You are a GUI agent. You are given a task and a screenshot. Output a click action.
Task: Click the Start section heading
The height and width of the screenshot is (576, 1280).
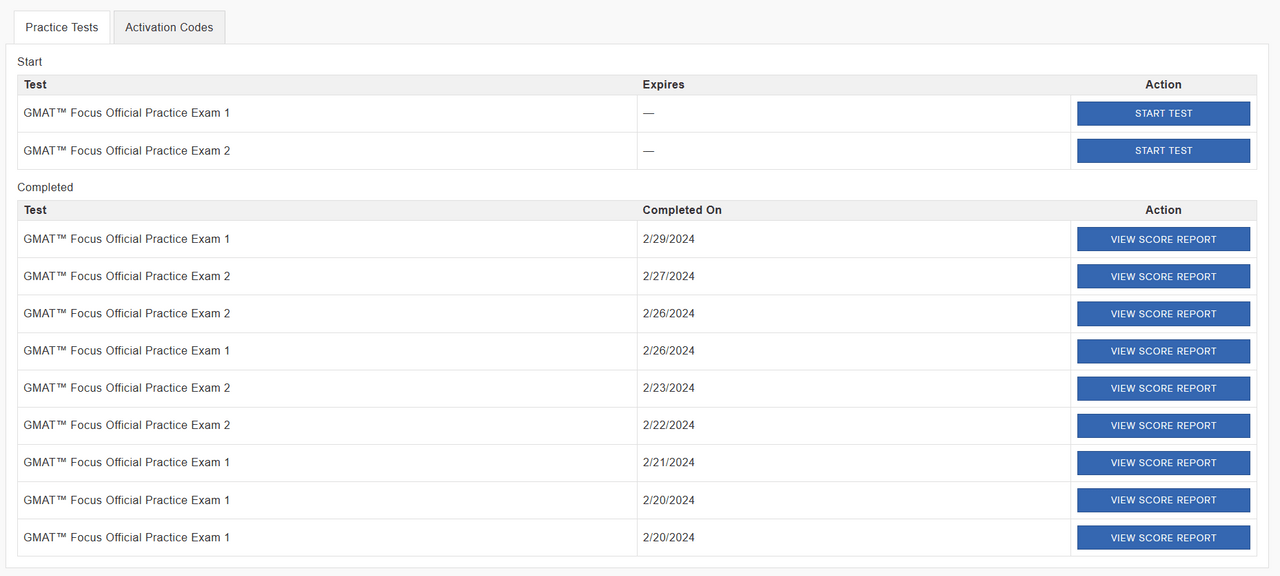pos(30,62)
